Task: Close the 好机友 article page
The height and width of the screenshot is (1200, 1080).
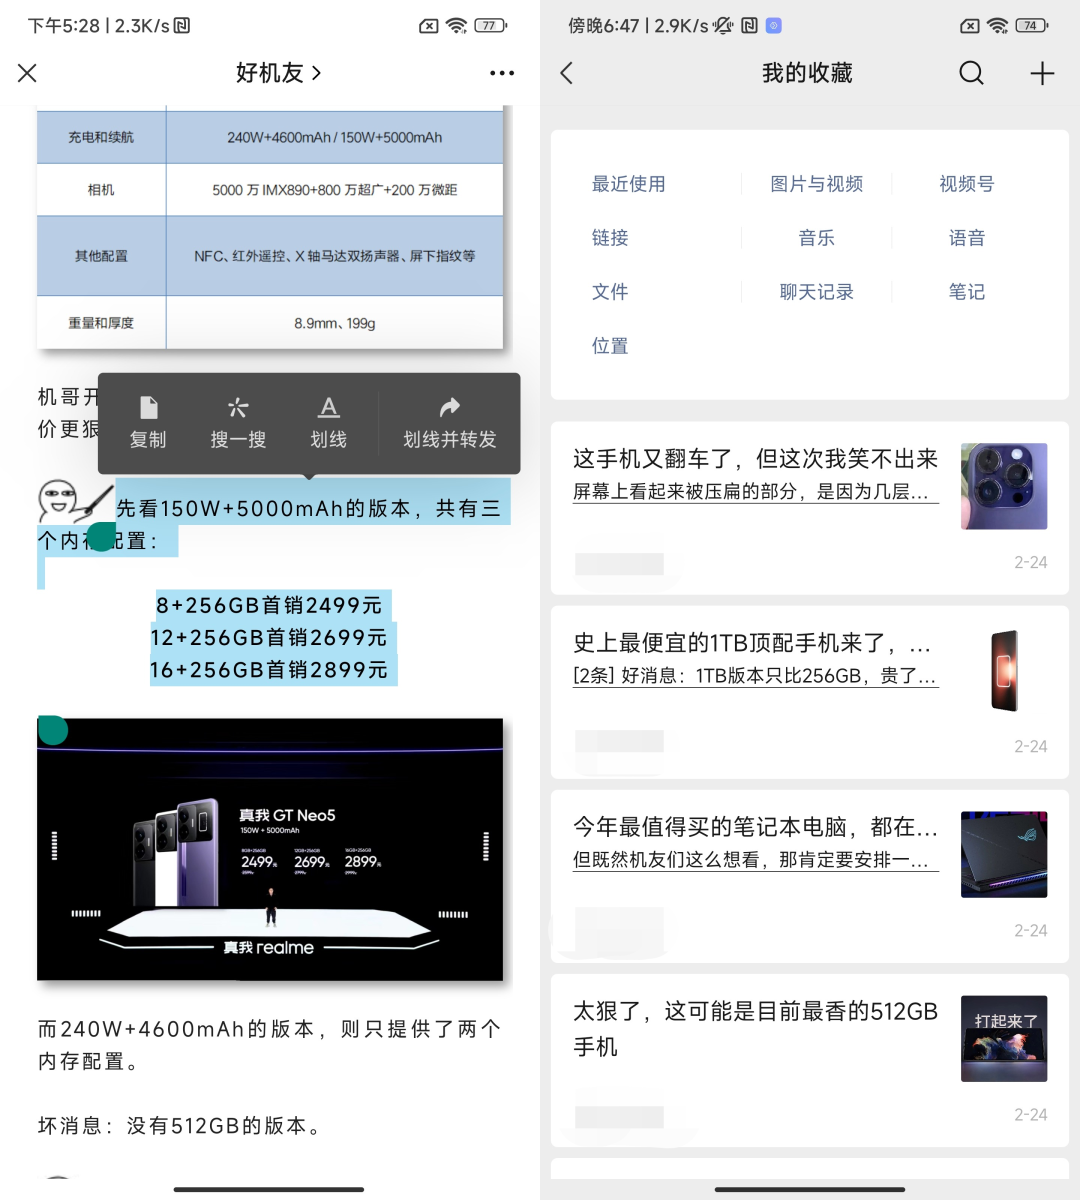Action: click(27, 73)
